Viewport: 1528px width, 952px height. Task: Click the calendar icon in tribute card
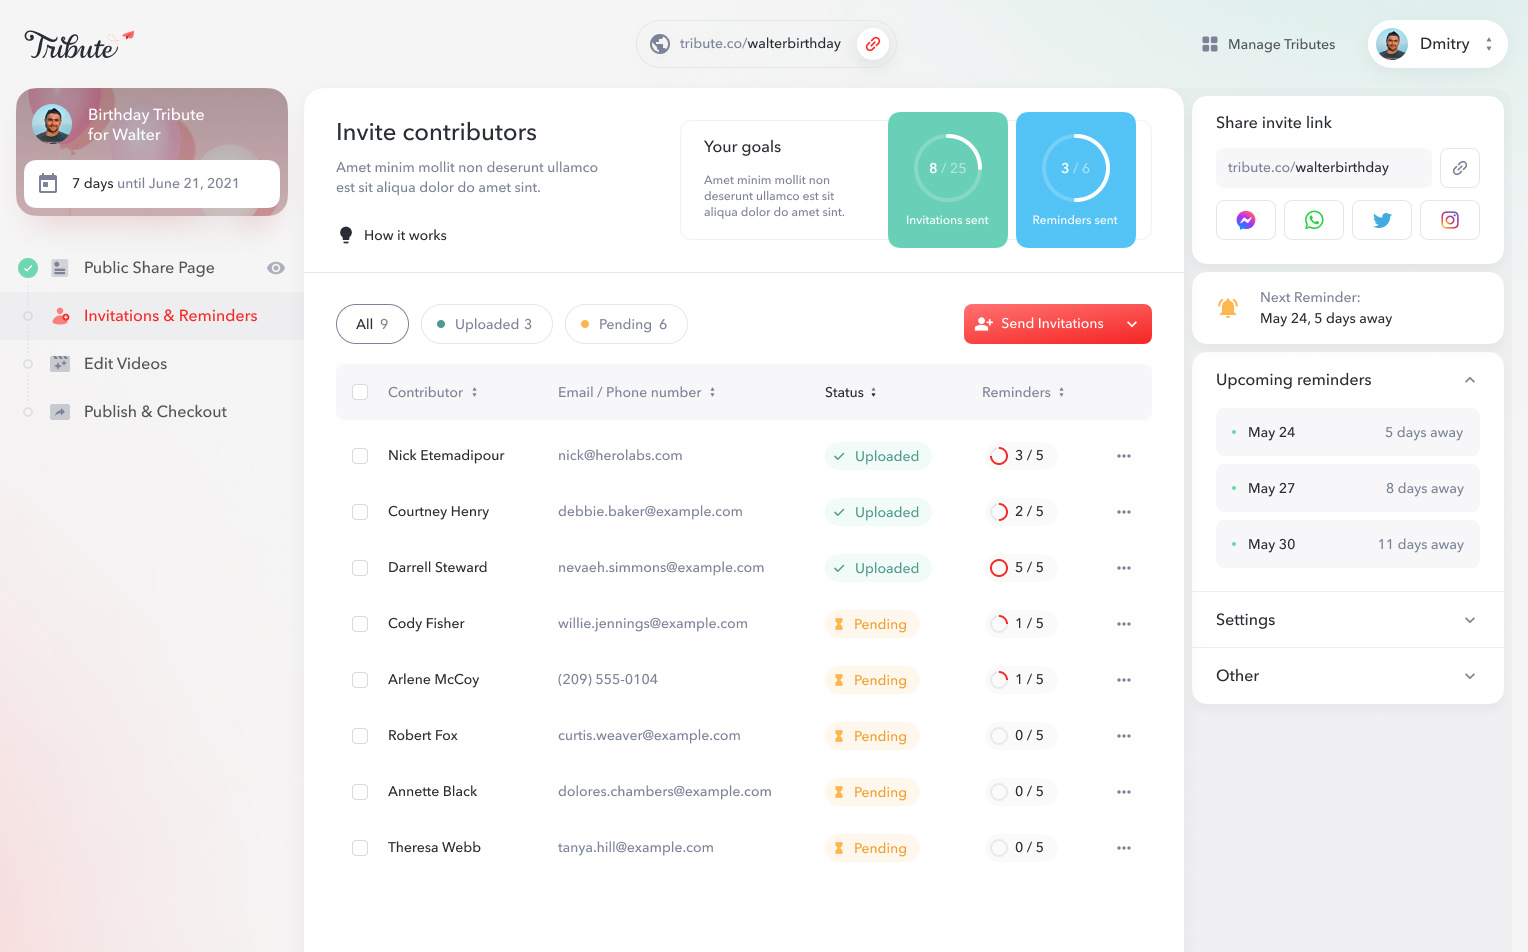click(48, 183)
